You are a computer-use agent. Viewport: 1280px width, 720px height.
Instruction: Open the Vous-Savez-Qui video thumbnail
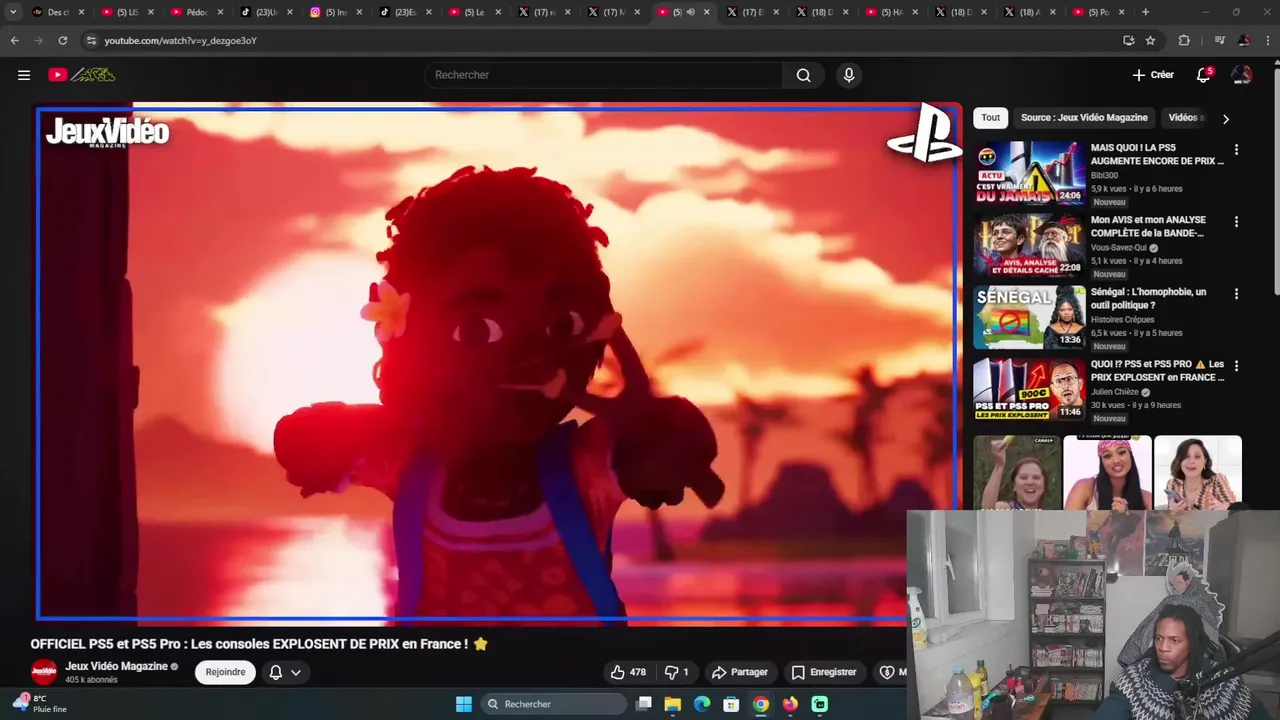point(1029,245)
